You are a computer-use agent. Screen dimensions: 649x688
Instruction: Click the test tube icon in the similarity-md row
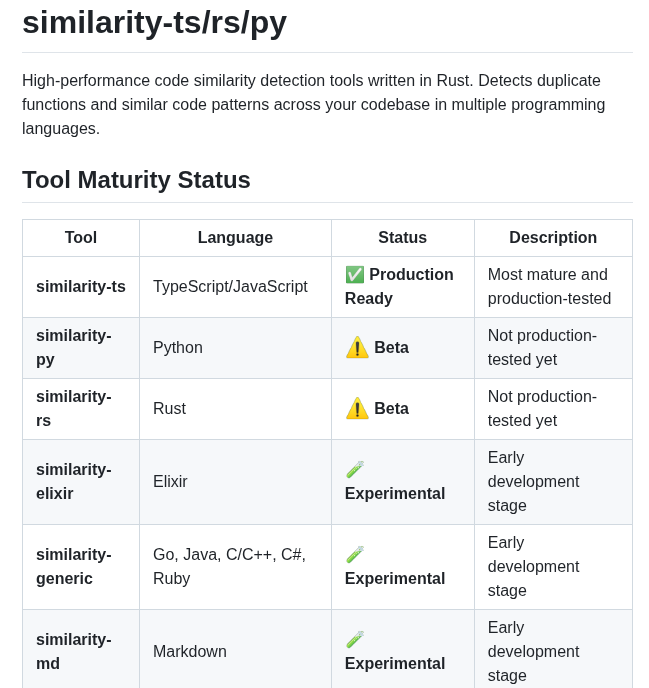355,639
